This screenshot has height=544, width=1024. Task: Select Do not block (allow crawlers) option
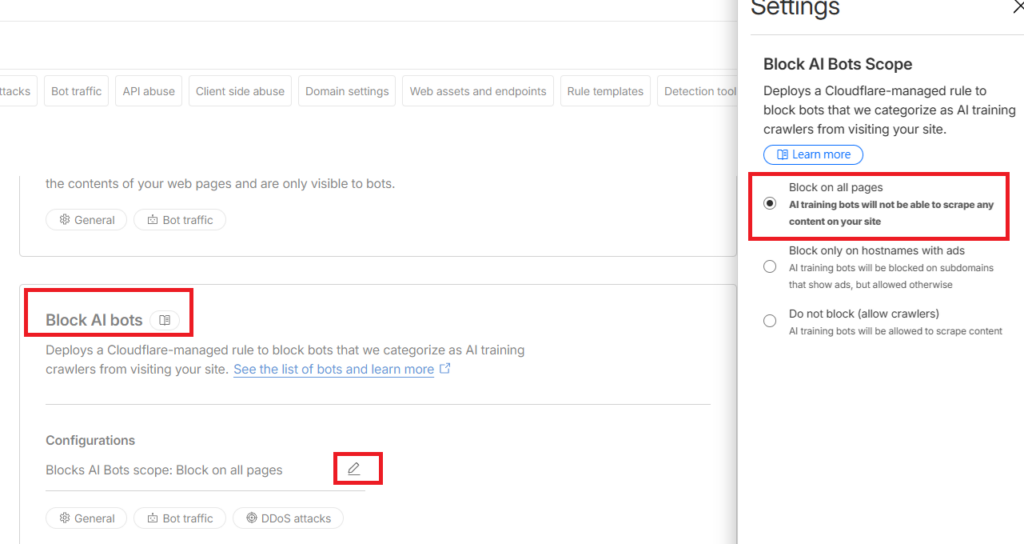point(769,321)
